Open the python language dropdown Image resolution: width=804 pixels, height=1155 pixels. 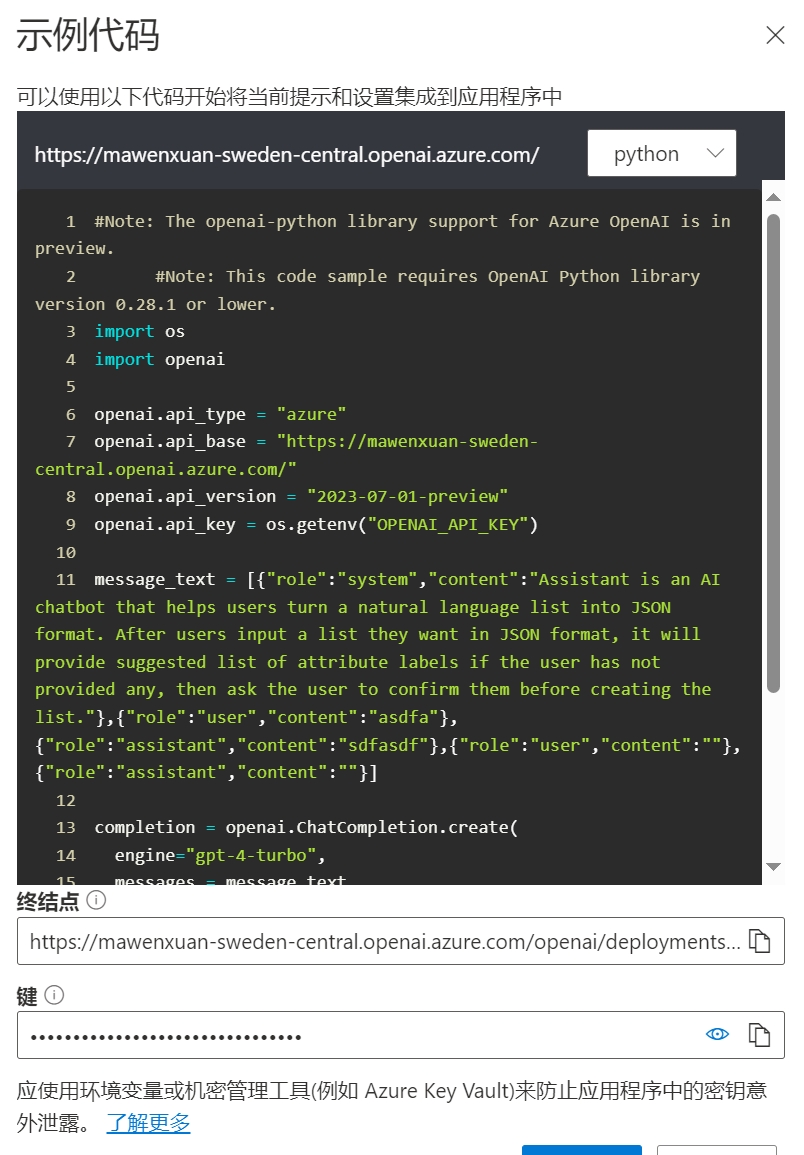[x=661, y=153]
